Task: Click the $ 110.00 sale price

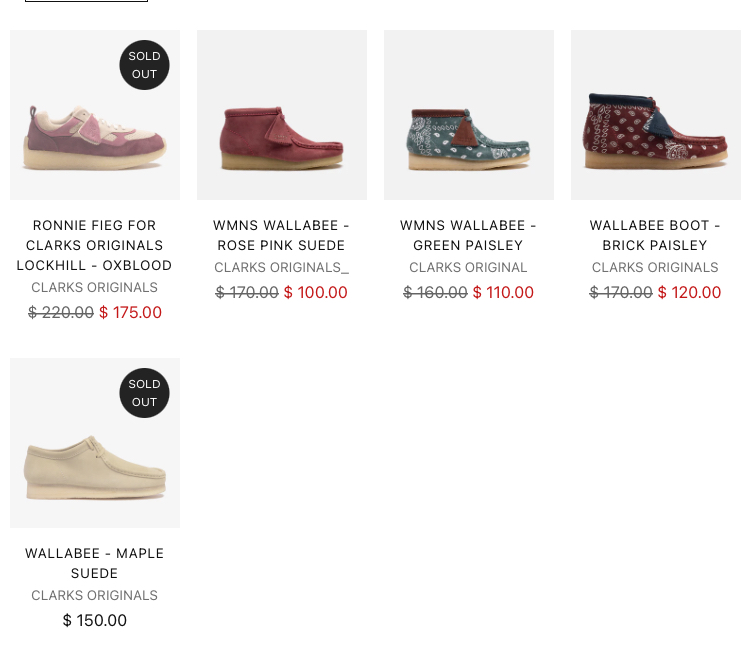Action: point(503,292)
